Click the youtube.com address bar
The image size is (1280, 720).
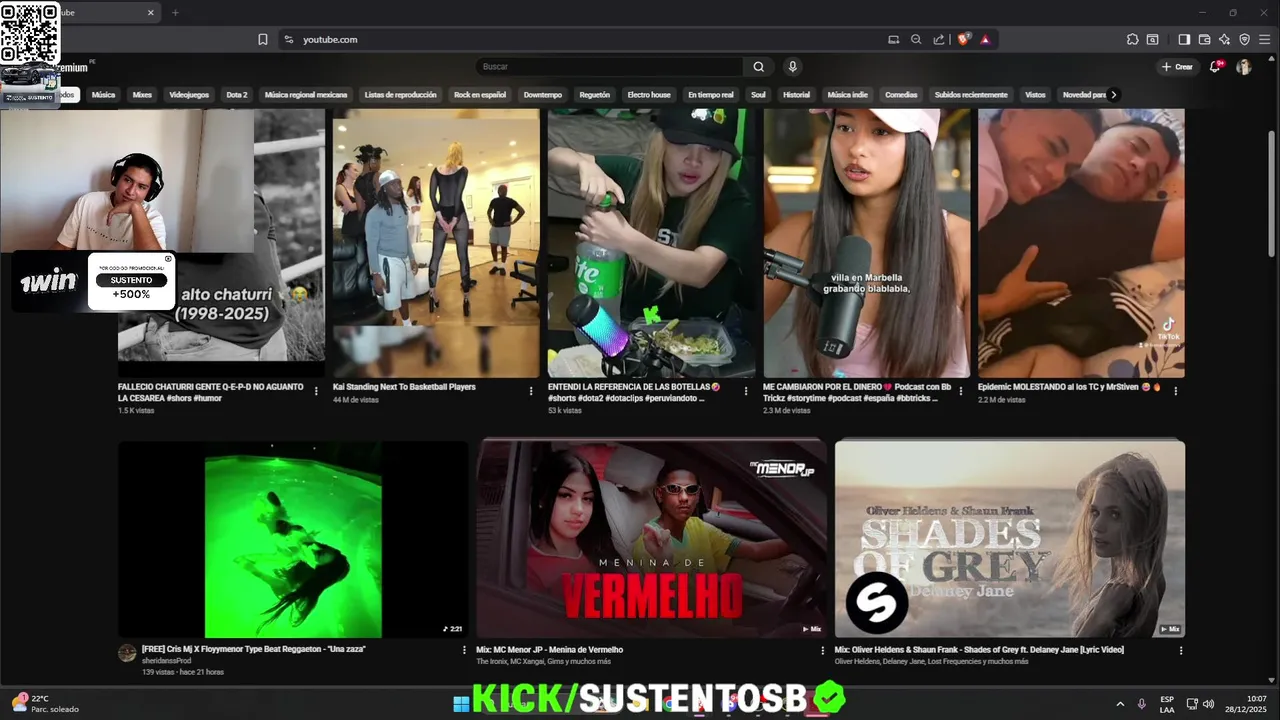[x=590, y=39]
